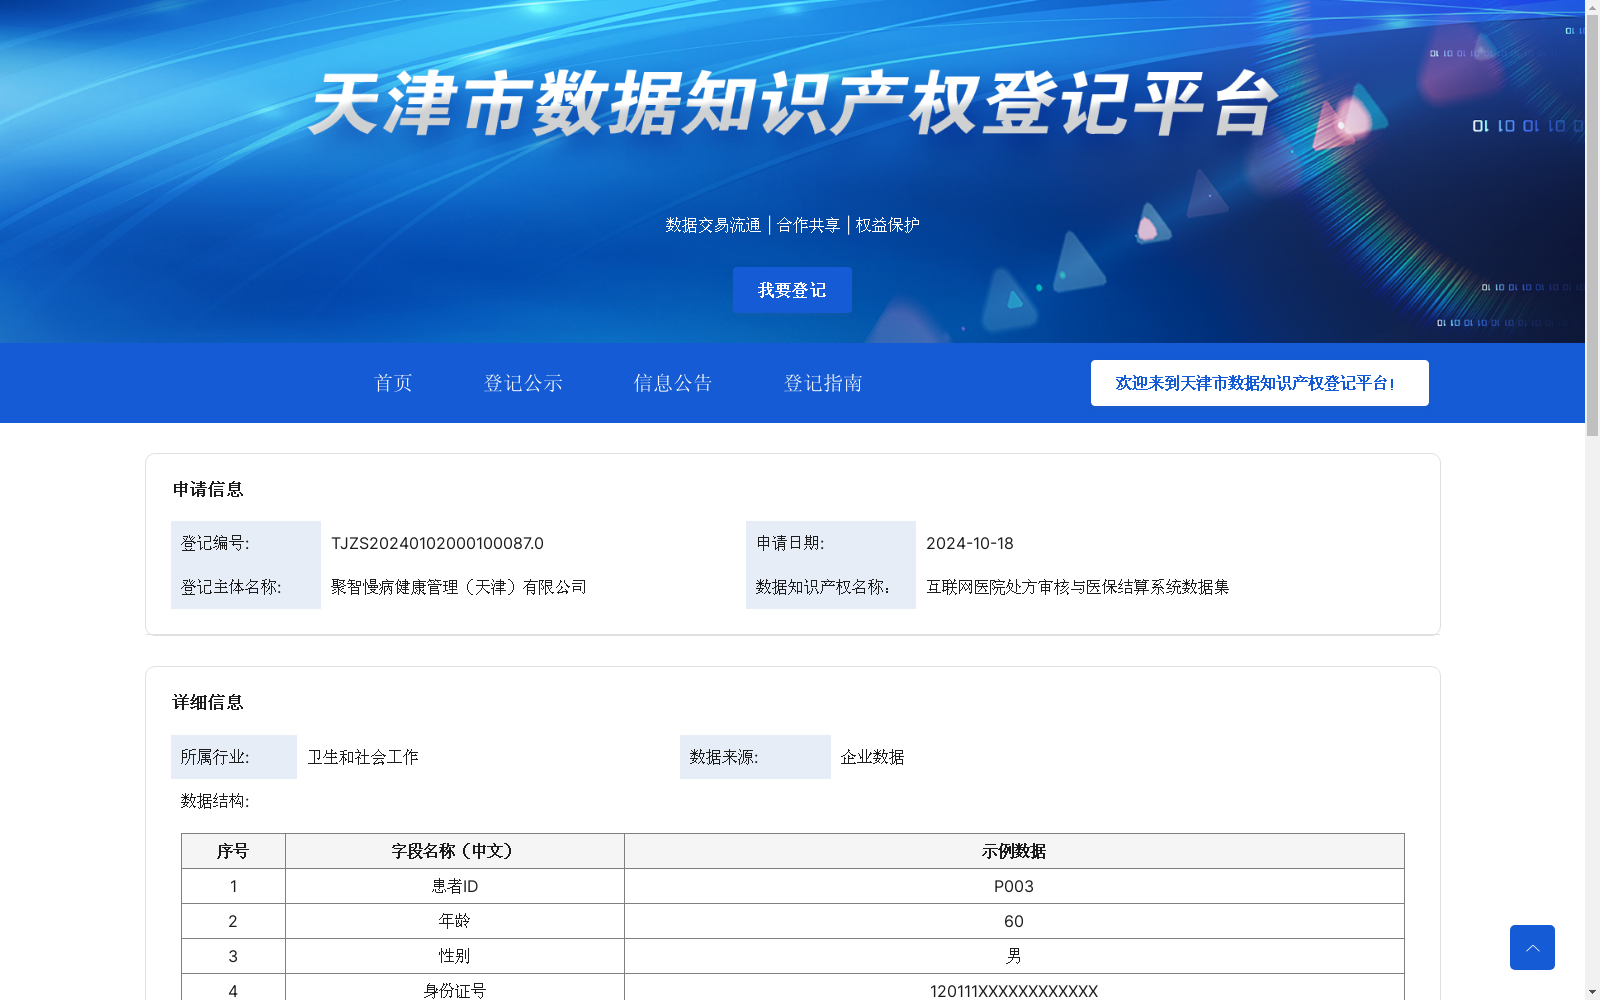This screenshot has width=1600, height=1000.
Task: Click industry value 卫生和社会工作
Action: pyautogui.click(x=363, y=757)
